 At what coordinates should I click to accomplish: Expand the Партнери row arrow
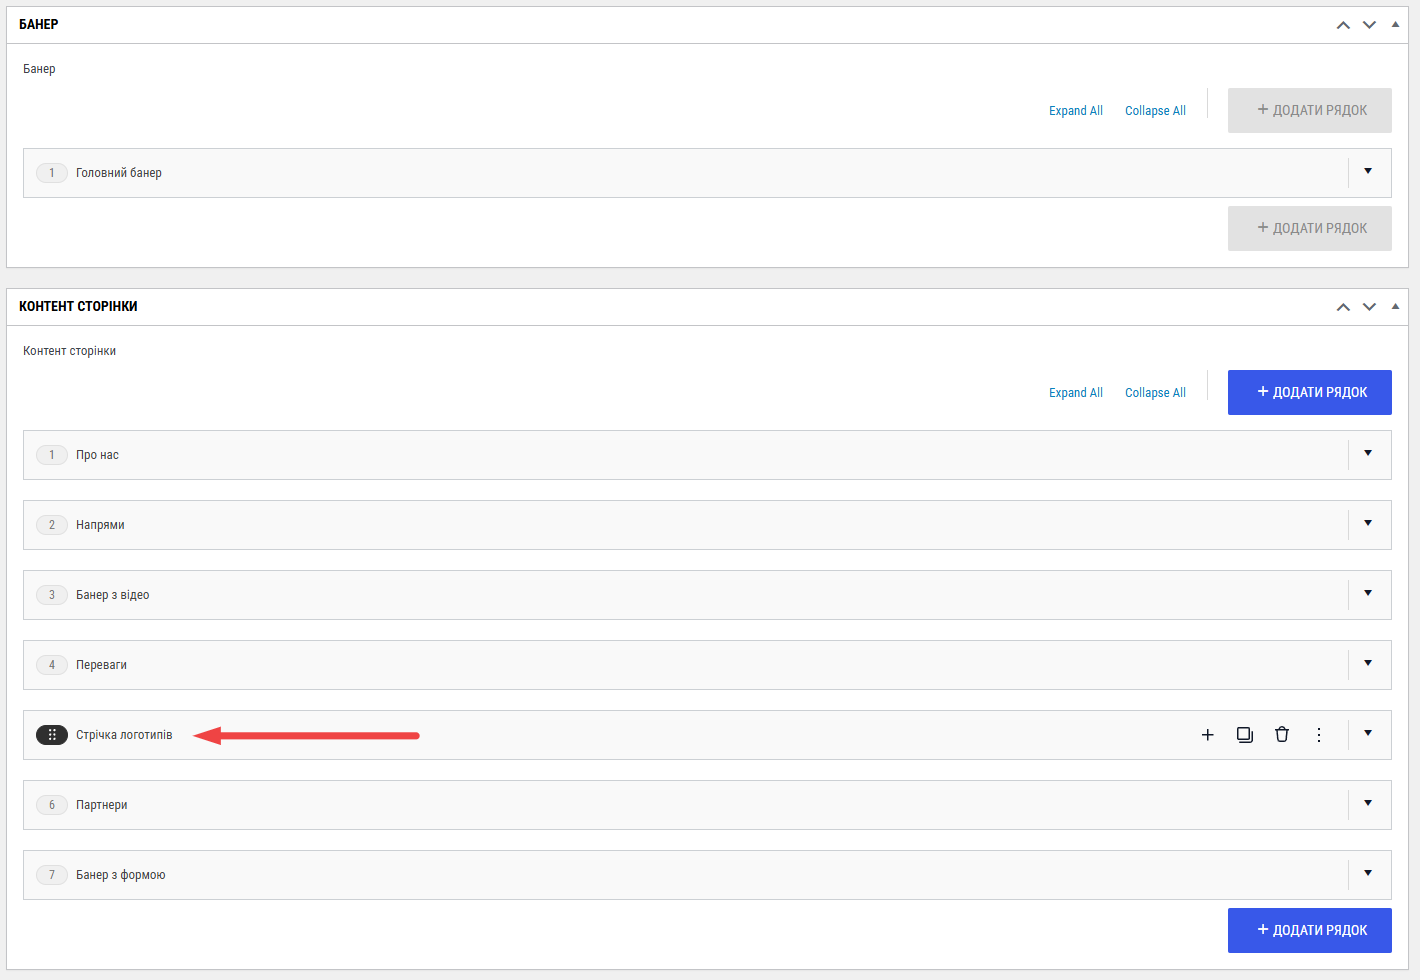[1368, 804]
